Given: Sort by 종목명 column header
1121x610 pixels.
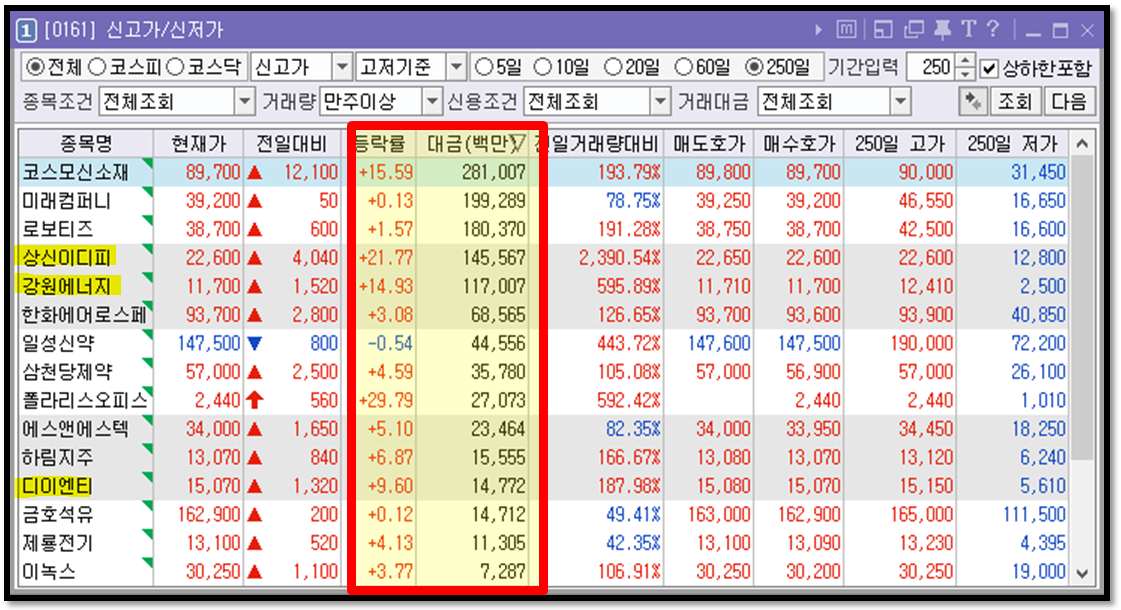Looking at the screenshot, I should coord(86,144).
